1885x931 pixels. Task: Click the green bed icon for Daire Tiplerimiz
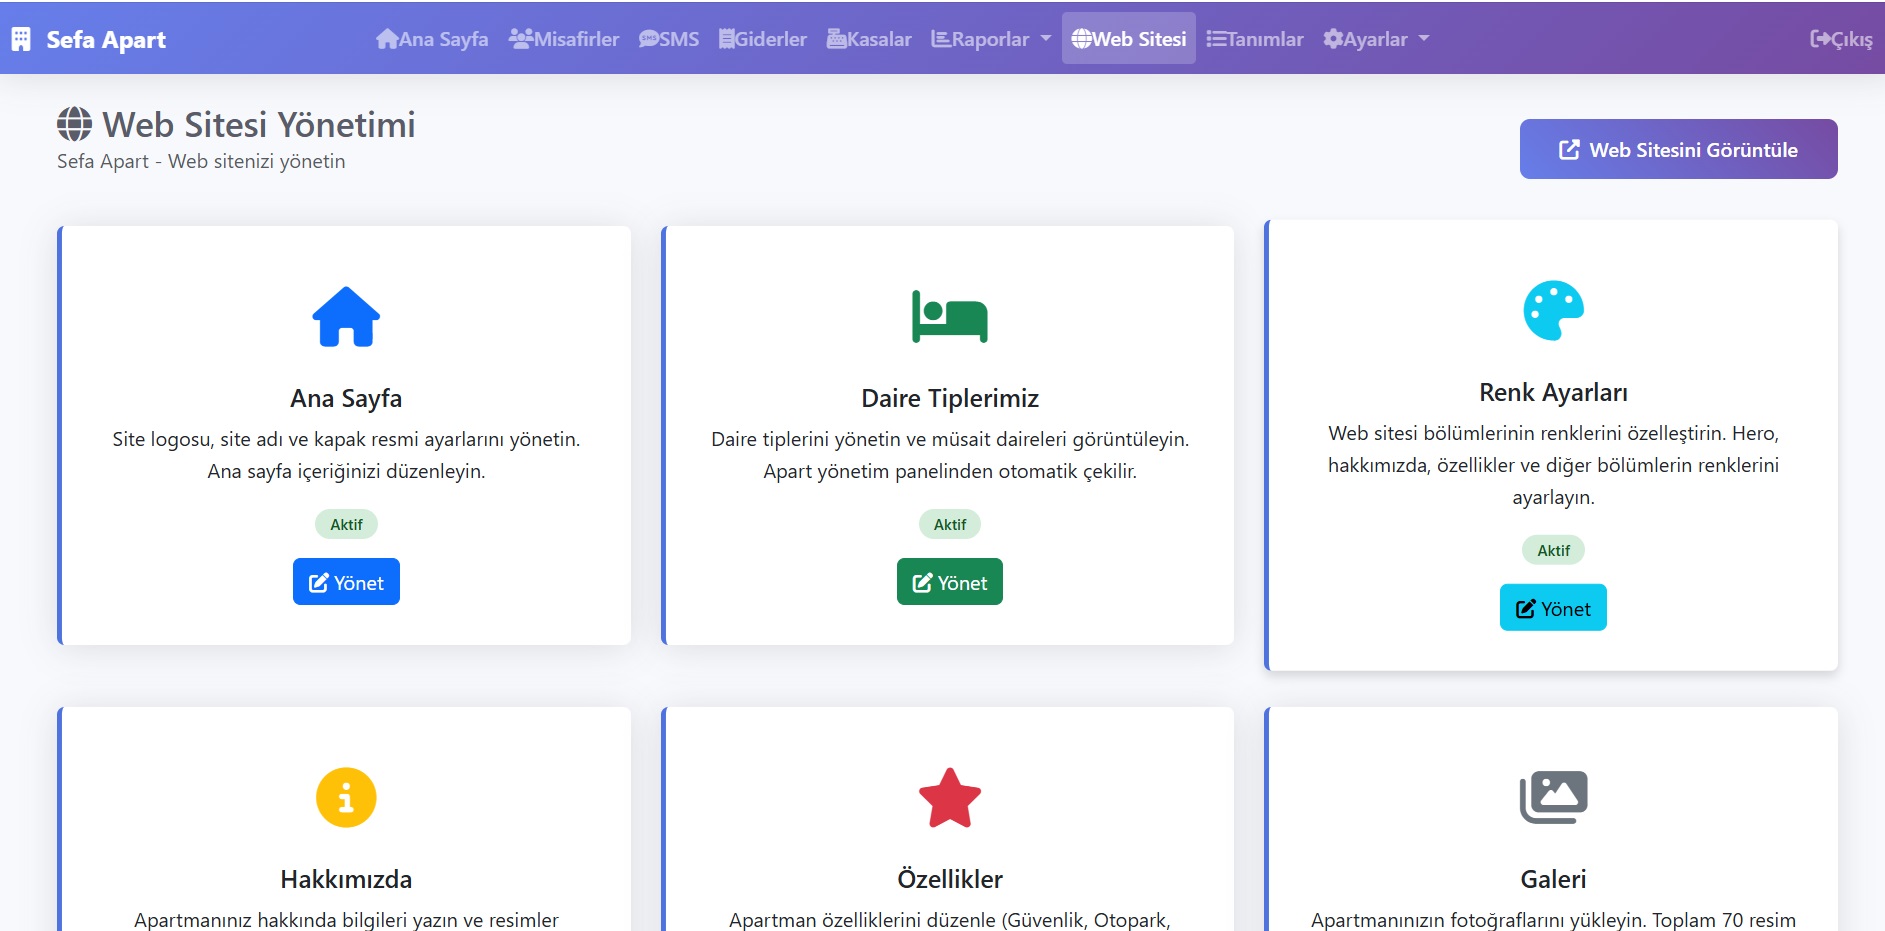(x=950, y=316)
